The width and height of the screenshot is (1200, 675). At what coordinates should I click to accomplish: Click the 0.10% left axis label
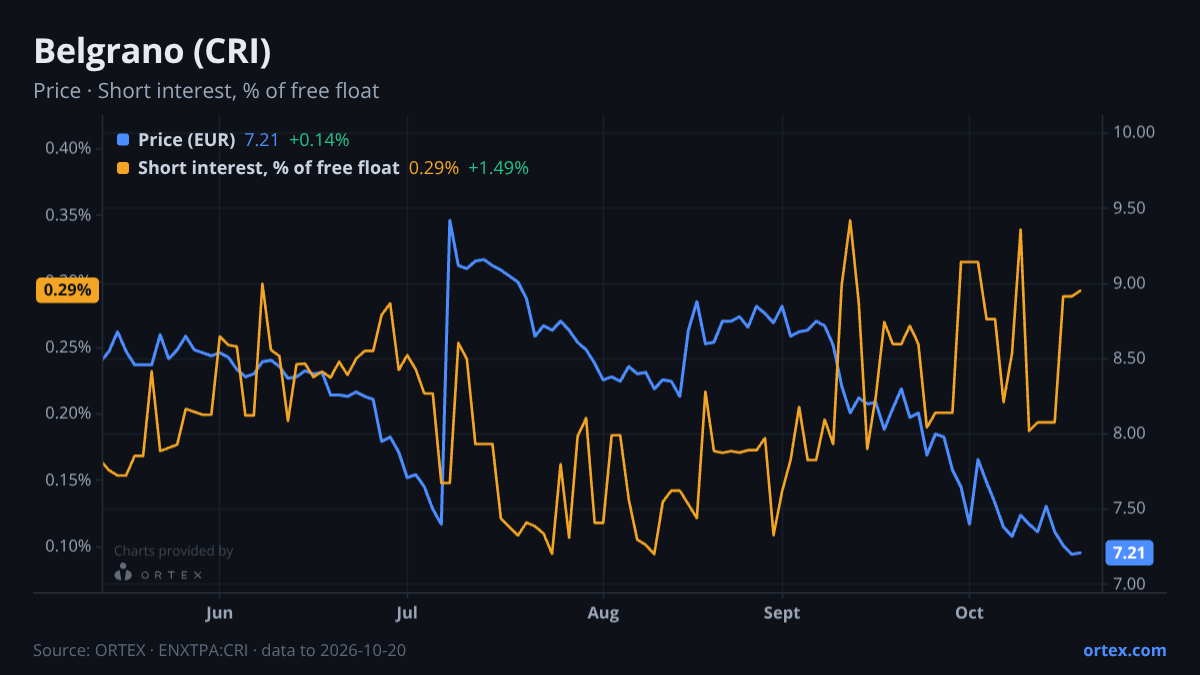[x=68, y=546]
